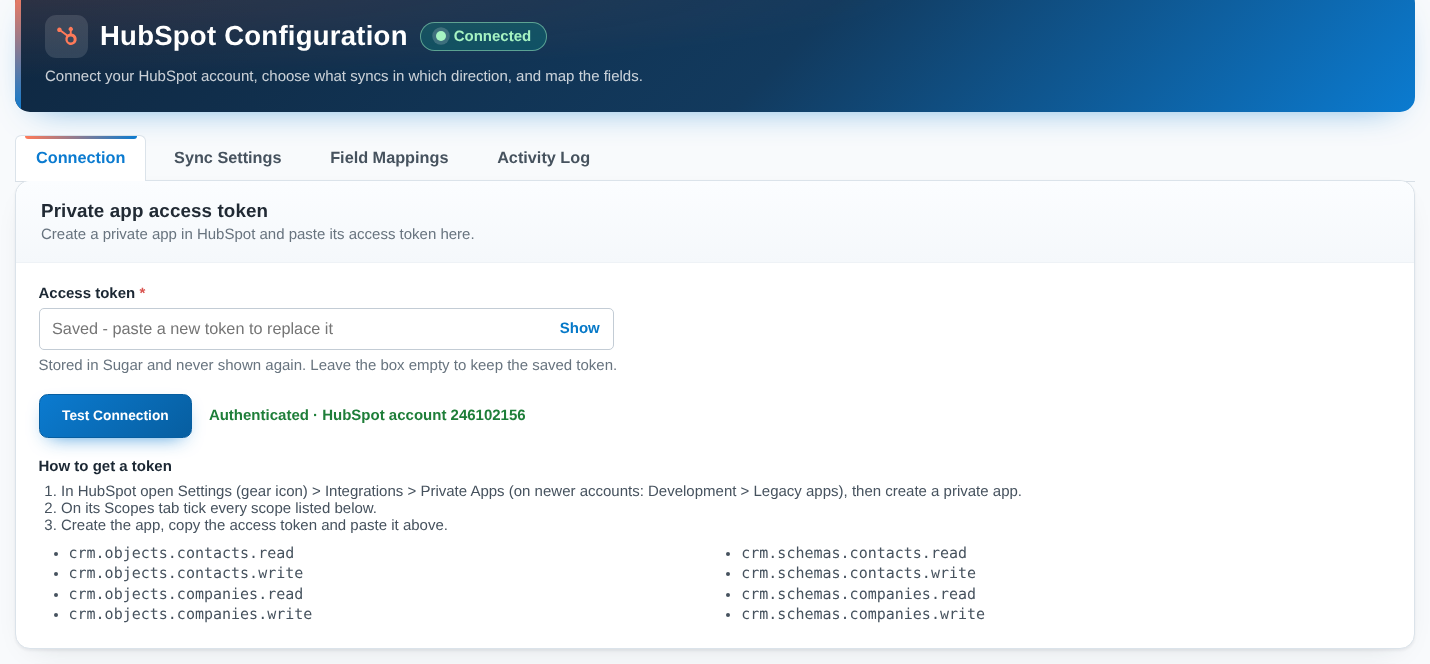The image size is (1430, 664).
Task: Select the crm.objects.companies.read scope text
Action: click(186, 594)
